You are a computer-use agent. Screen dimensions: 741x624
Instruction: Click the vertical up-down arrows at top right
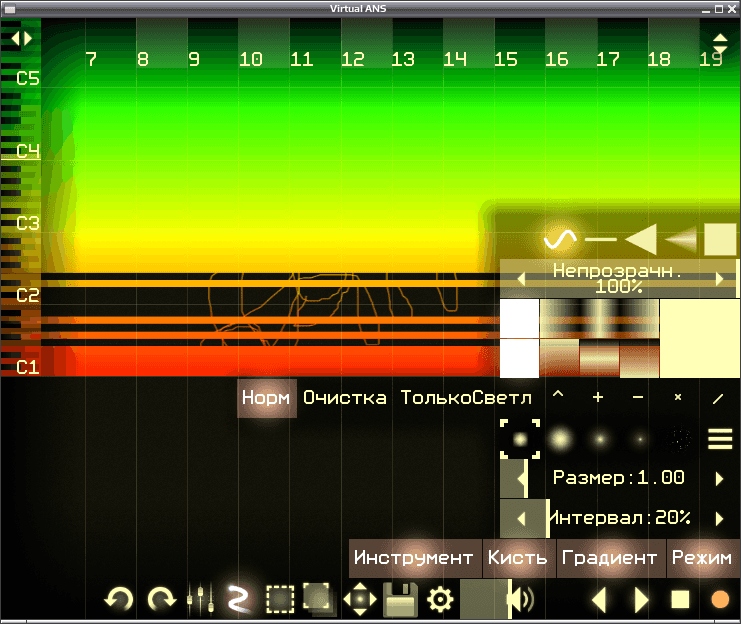720,43
